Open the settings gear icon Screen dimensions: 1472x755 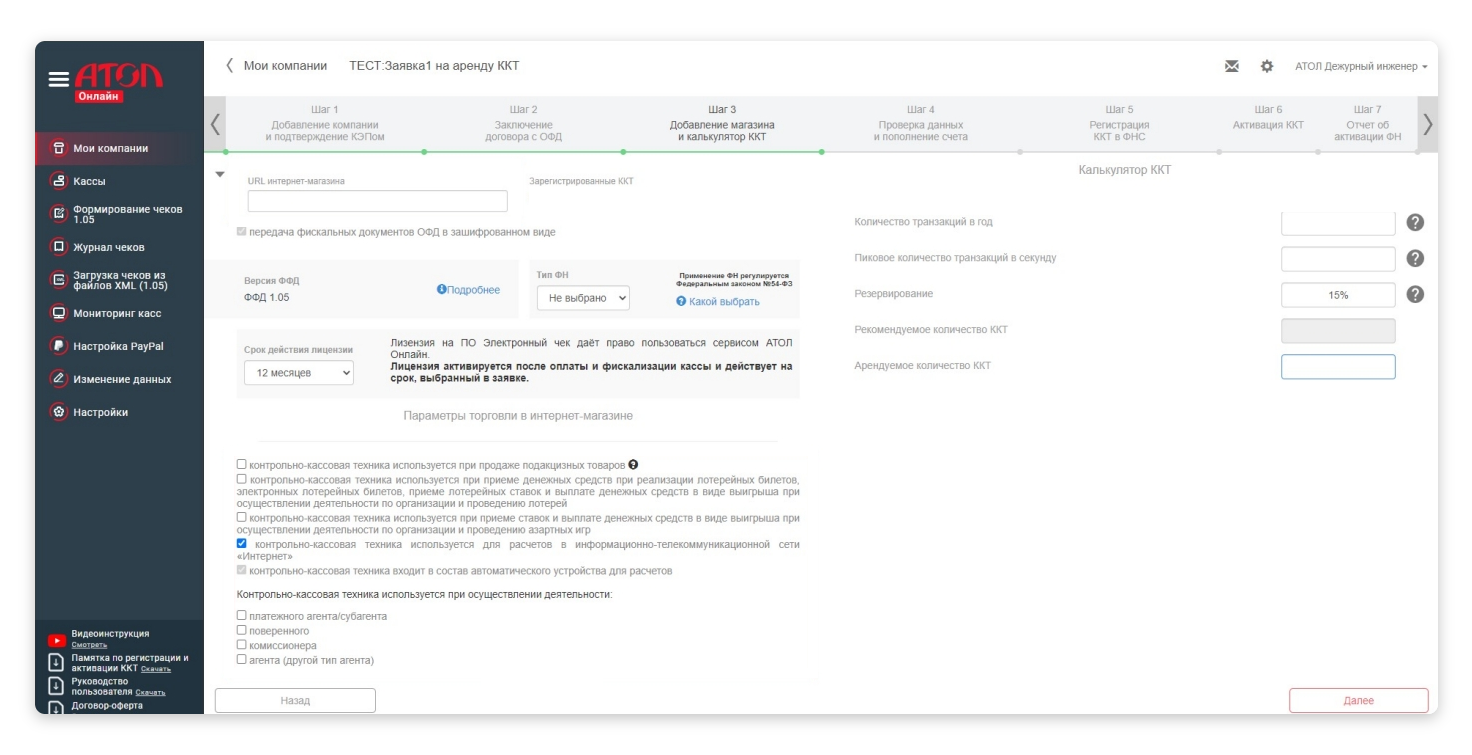(x=1267, y=66)
